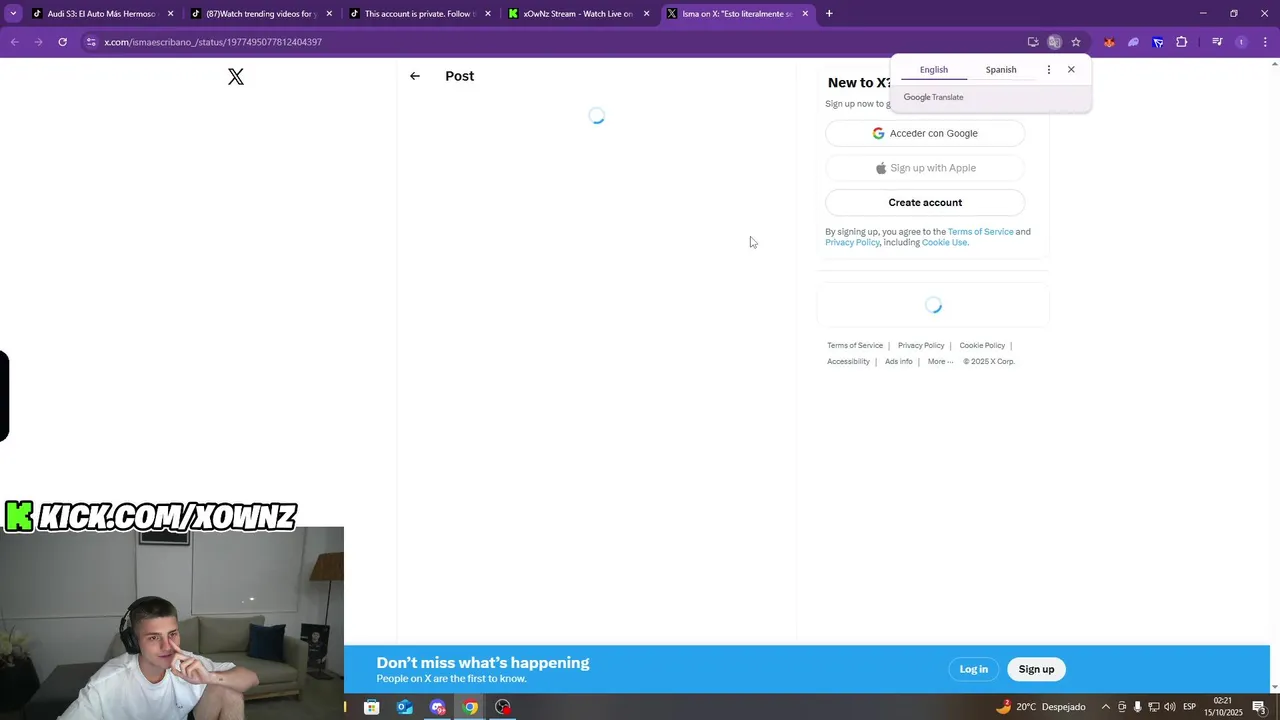
Task: Open Google Translate options (three dots)
Action: [1048, 70]
